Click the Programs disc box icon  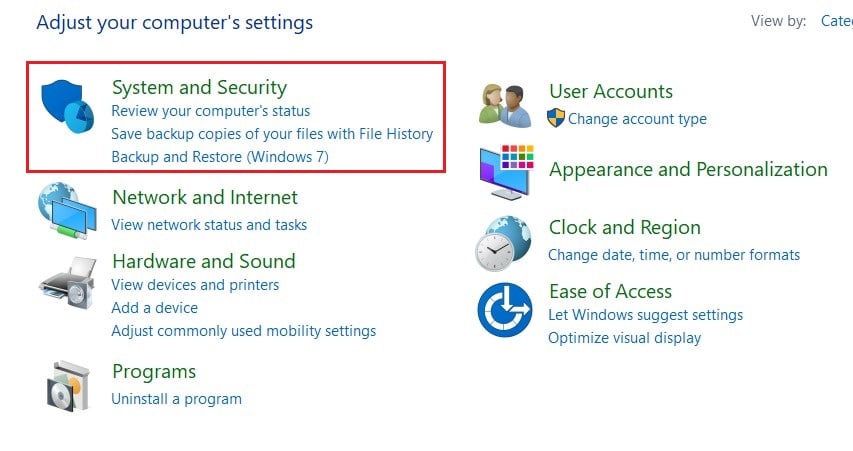pos(68,385)
